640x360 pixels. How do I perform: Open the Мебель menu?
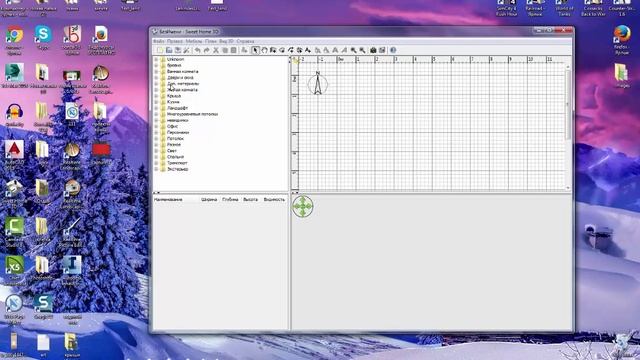(x=194, y=41)
